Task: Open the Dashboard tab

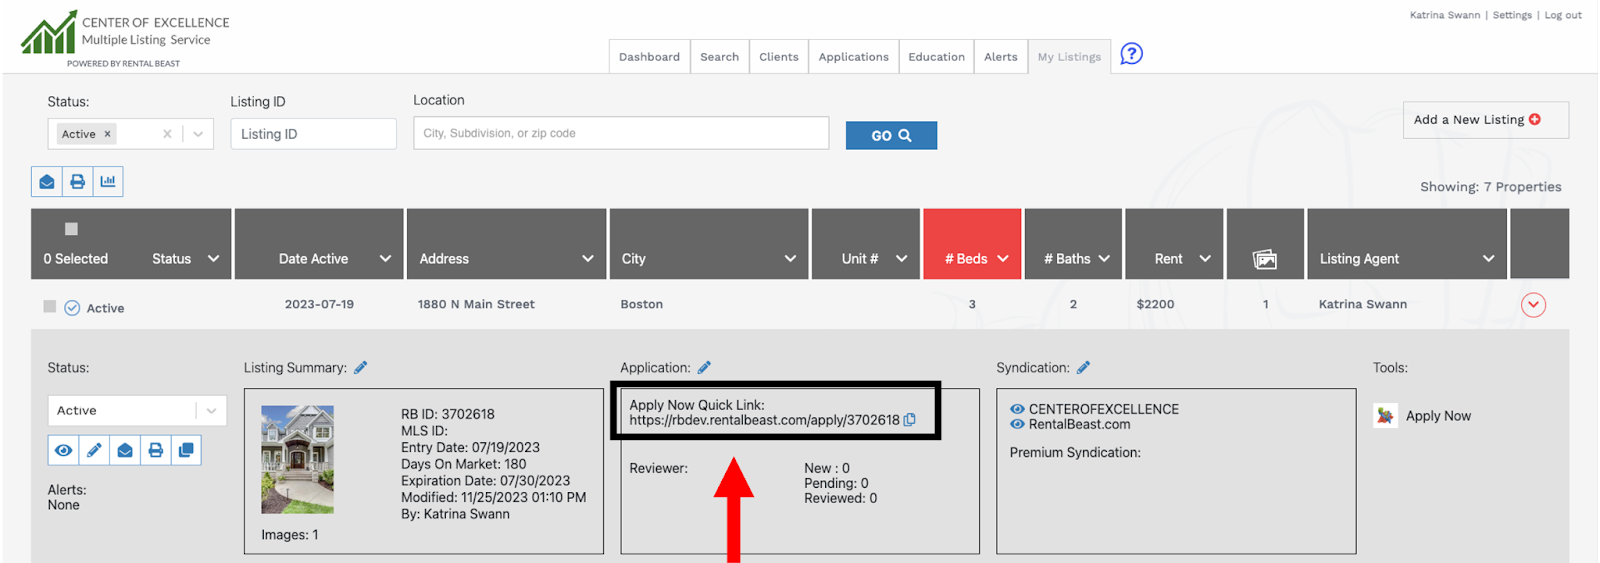Action: click(649, 57)
